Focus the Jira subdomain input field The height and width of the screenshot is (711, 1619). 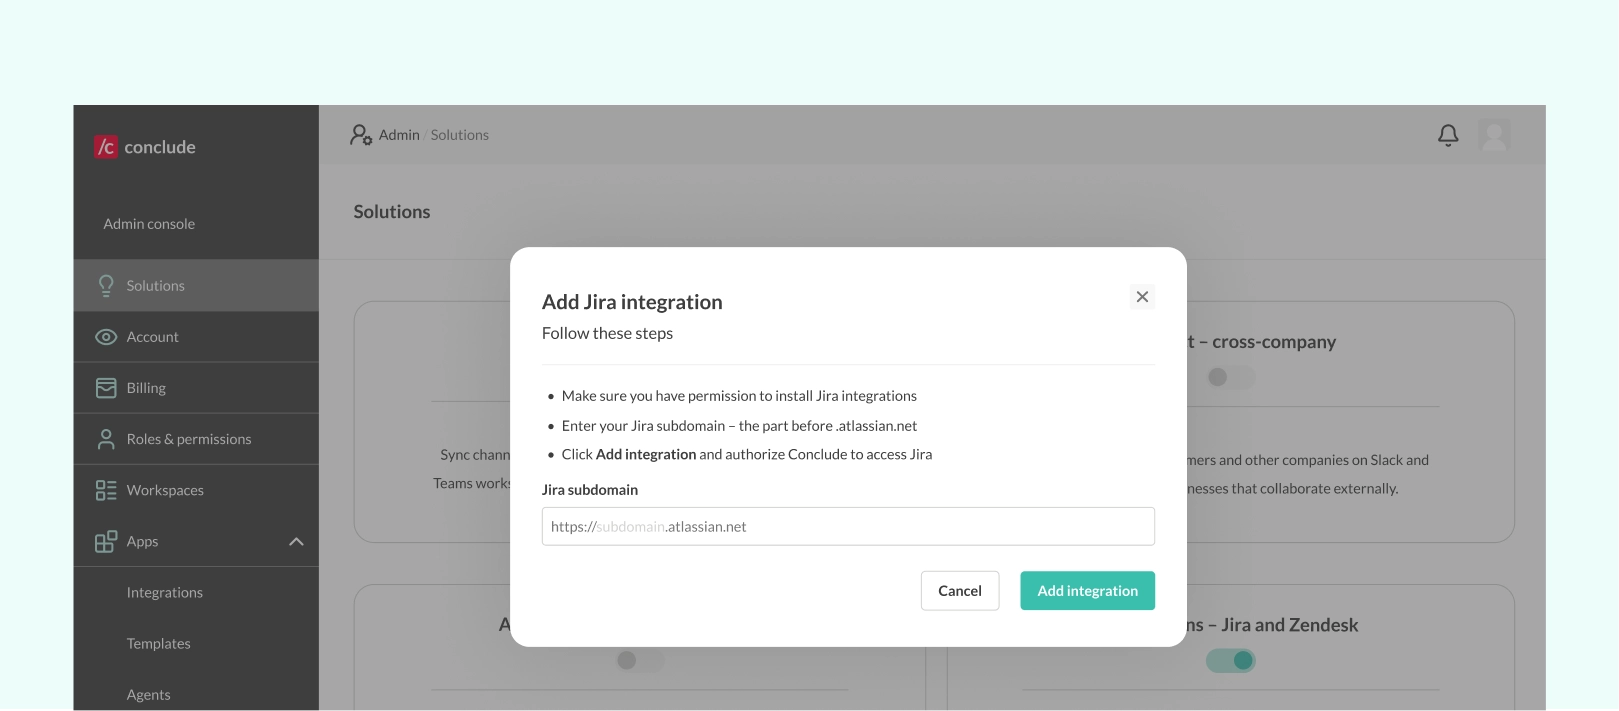click(848, 526)
